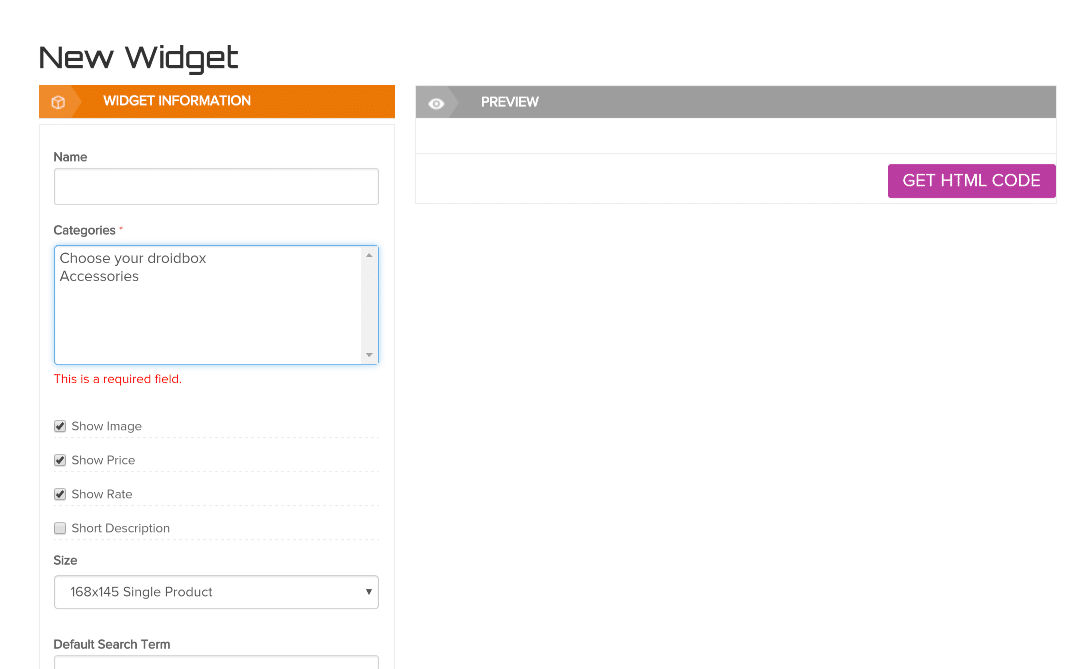Enable the Short Description checkbox
Viewport: 1082px width, 669px height.
(x=60, y=528)
